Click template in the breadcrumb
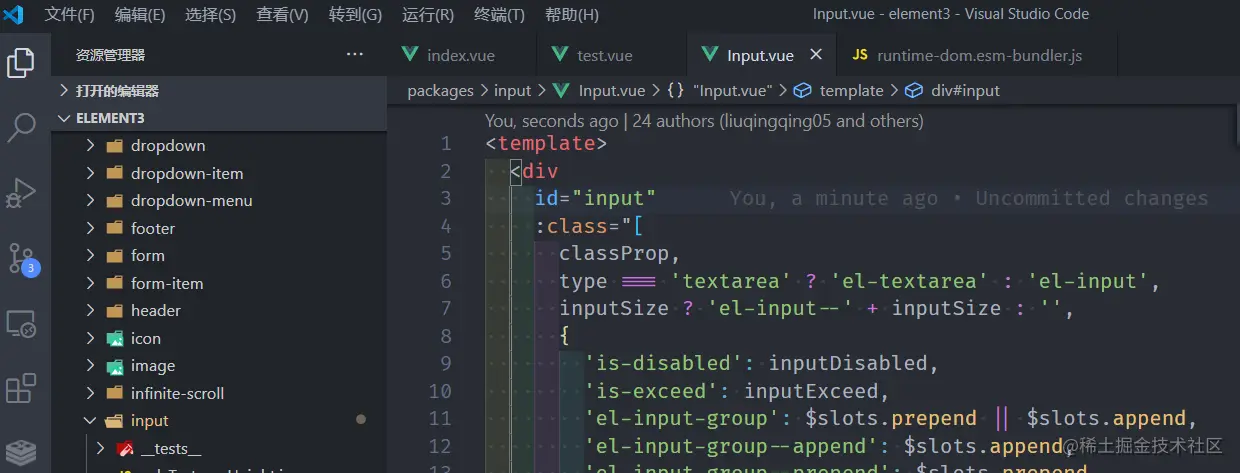The height and width of the screenshot is (473, 1240). click(x=851, y=90)
